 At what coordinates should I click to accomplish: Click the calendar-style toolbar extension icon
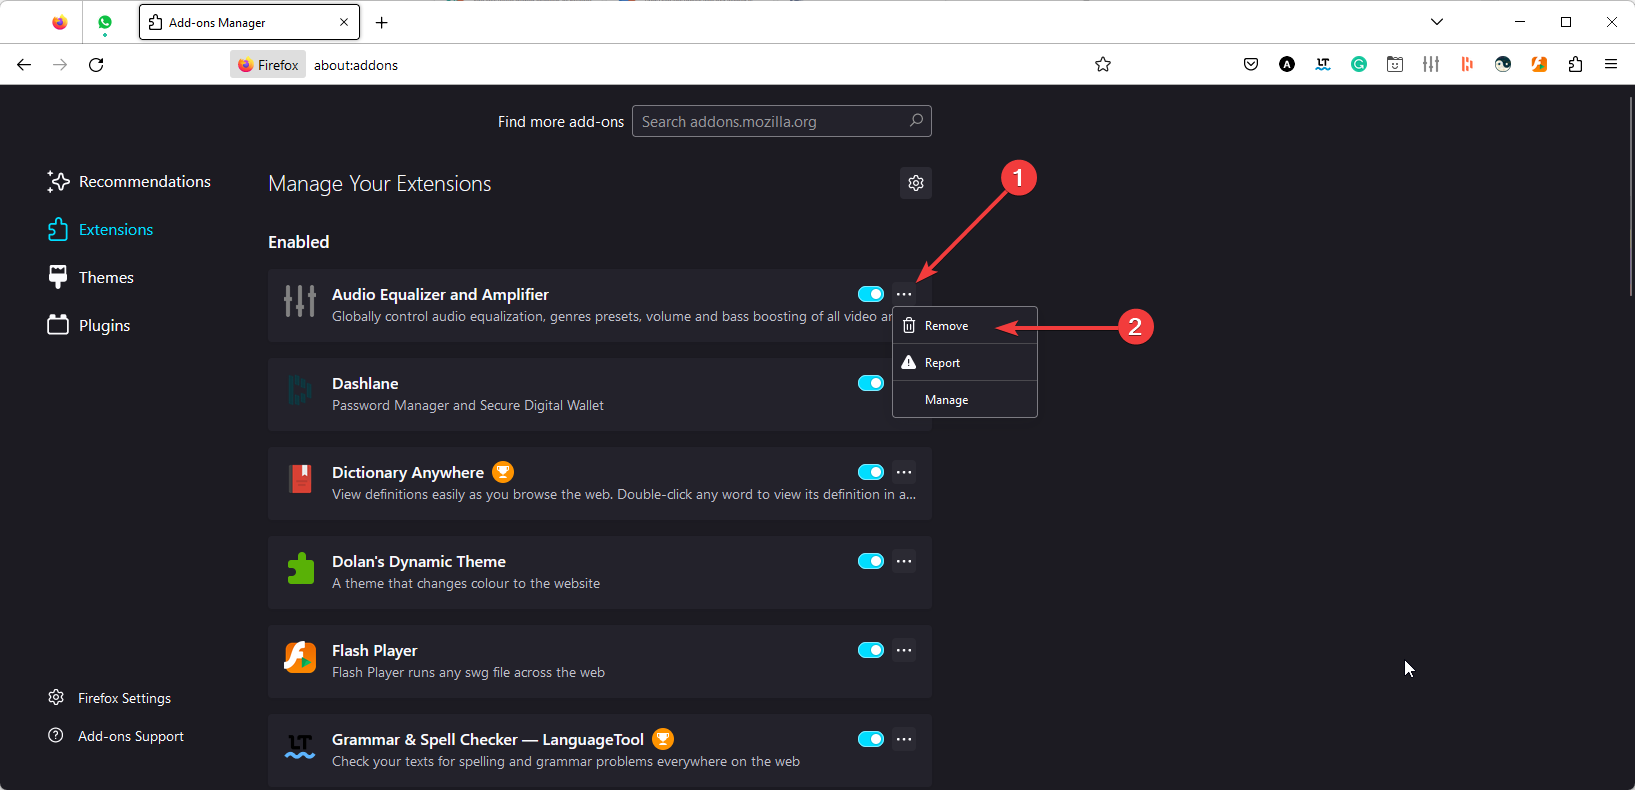tap(1395, 64)
